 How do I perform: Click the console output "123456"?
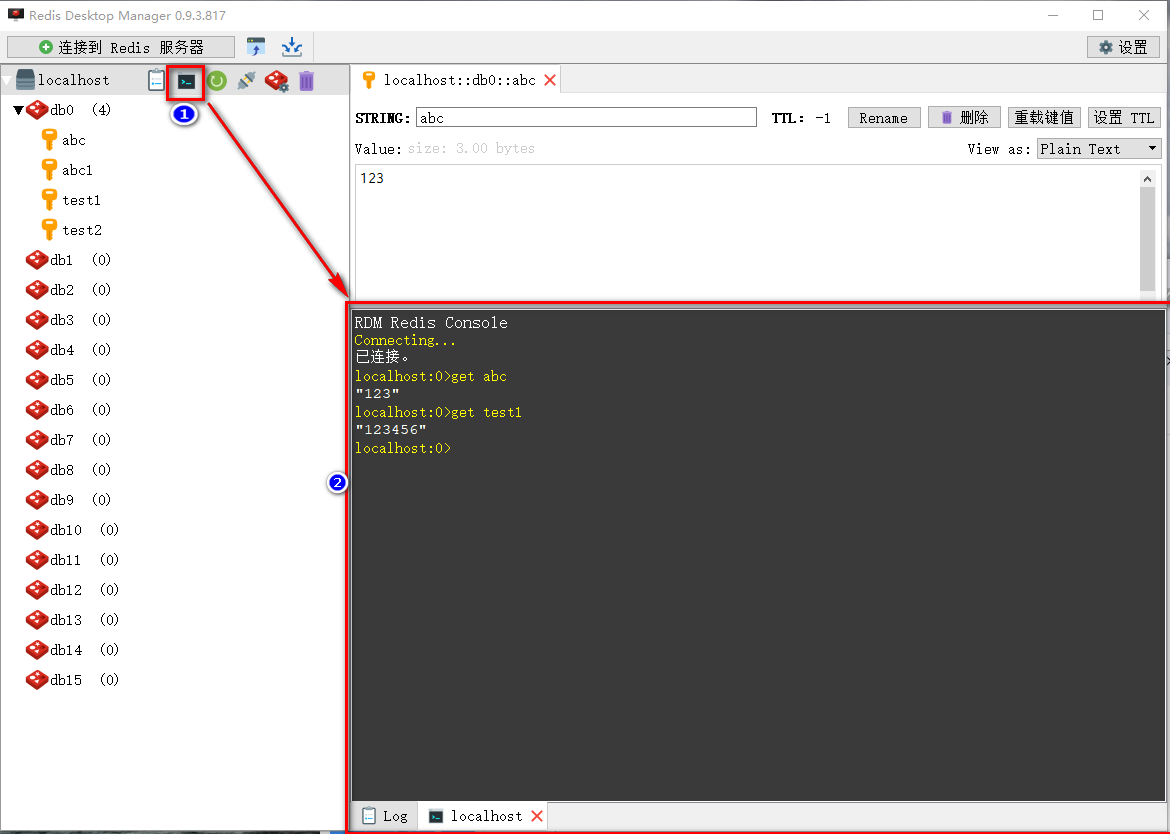391,430
